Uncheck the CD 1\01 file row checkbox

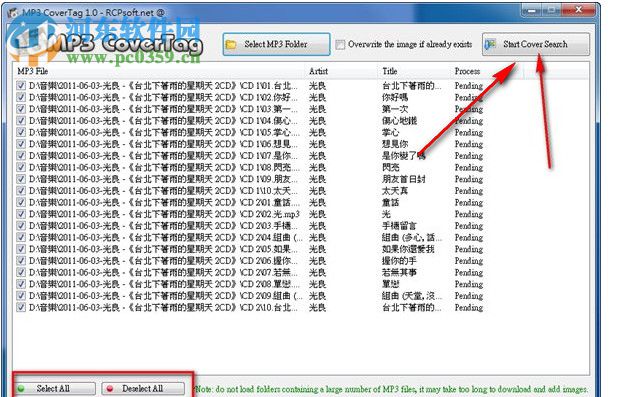pyautogui.click(x=21, y=86)
